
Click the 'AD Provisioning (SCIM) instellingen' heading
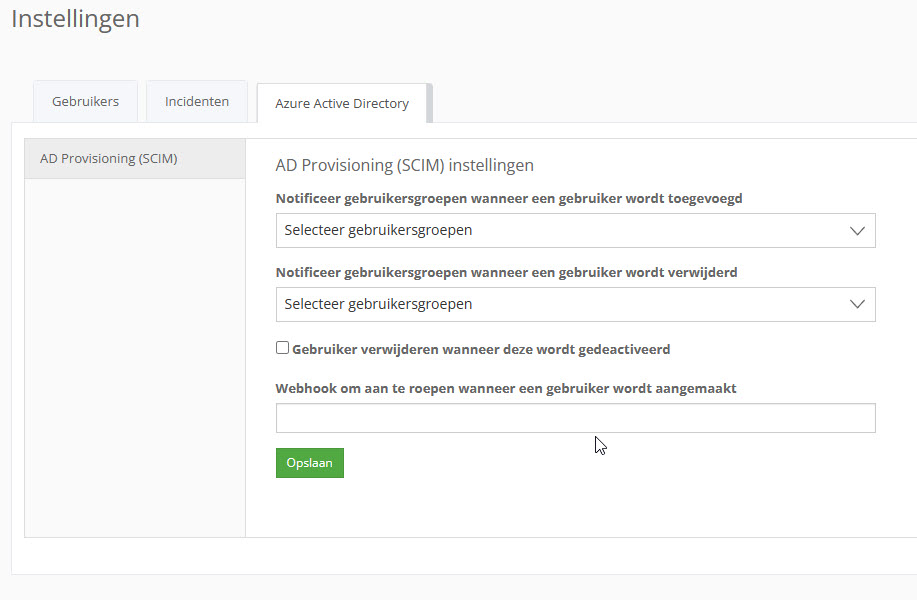click(405, 165)
